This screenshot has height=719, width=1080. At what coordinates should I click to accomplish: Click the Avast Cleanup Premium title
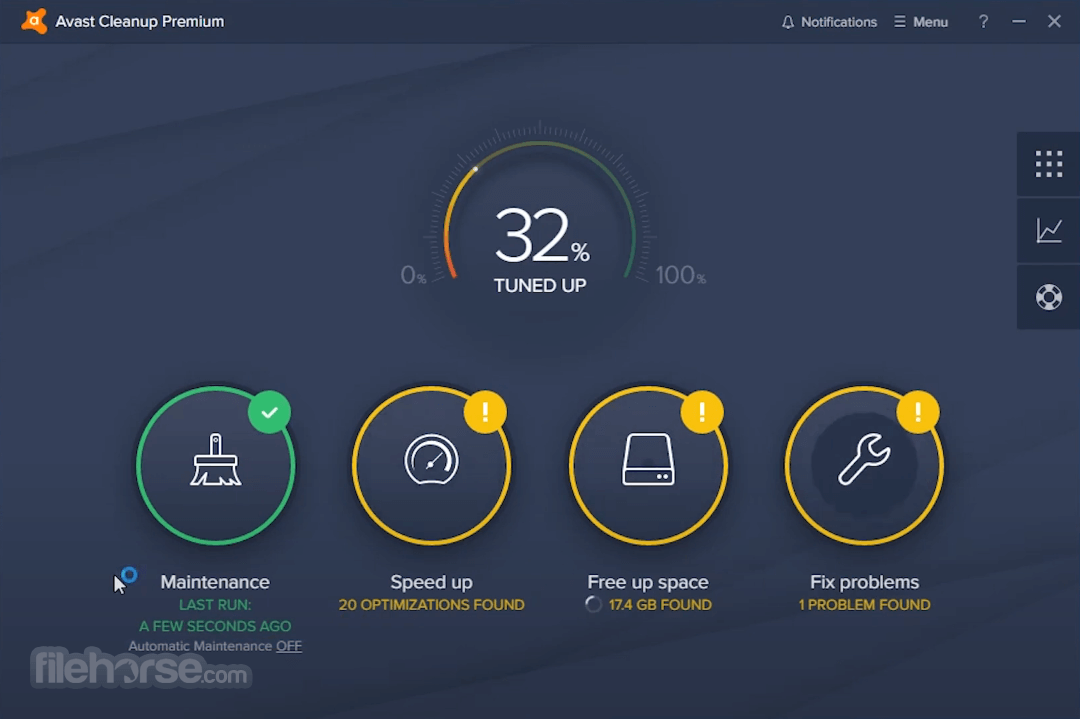tap(140, 21)
